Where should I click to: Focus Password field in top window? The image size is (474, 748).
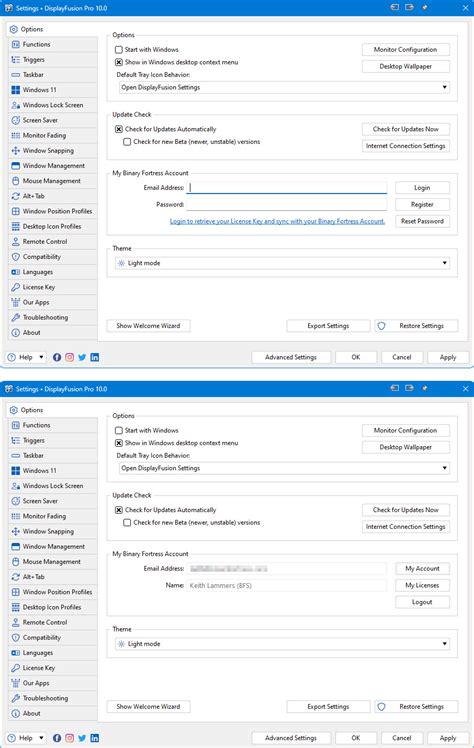click(x=287, y=205)
